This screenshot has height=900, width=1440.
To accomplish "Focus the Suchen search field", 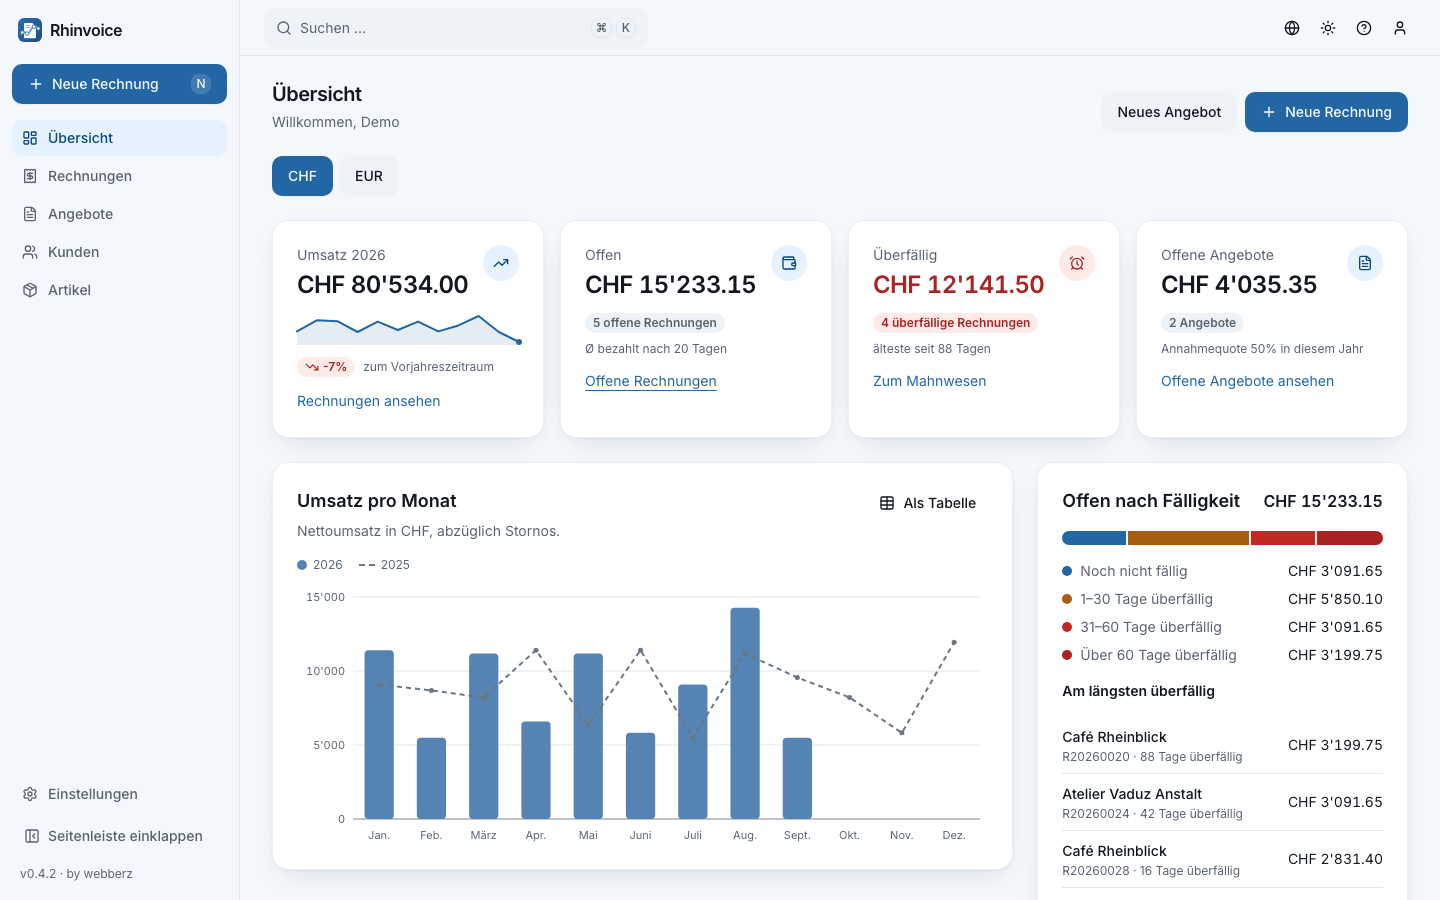I will click(456, 28).
